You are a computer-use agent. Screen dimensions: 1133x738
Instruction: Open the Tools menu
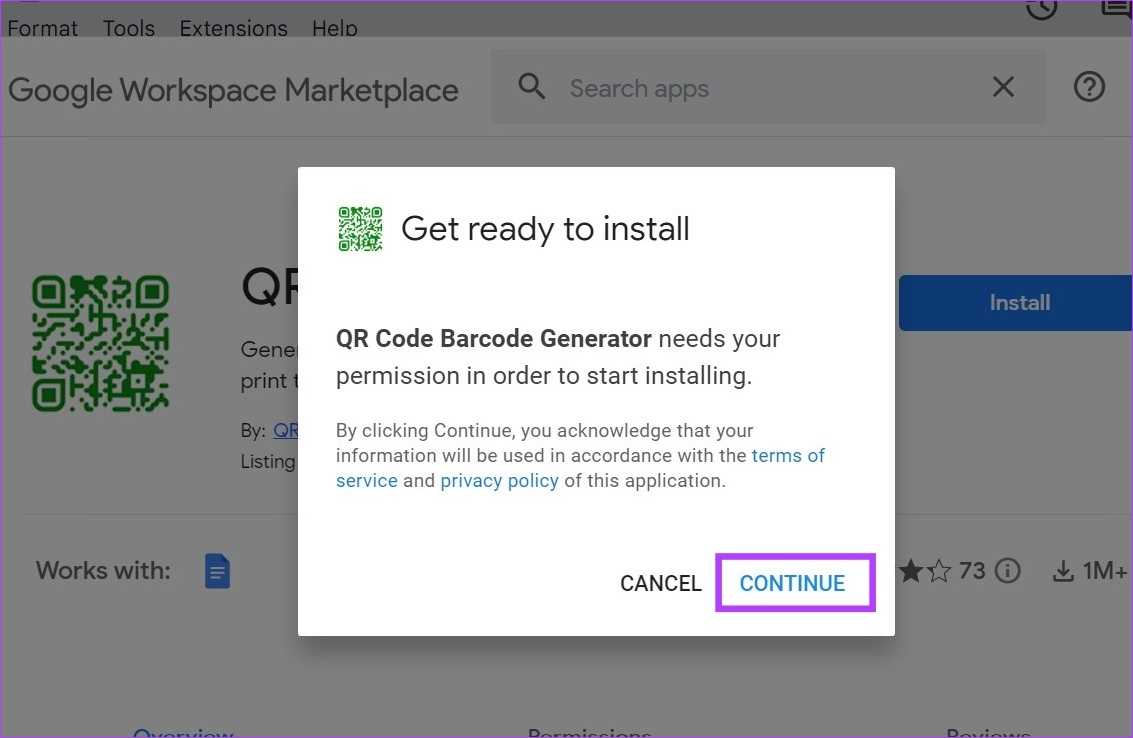click(129, 28)
